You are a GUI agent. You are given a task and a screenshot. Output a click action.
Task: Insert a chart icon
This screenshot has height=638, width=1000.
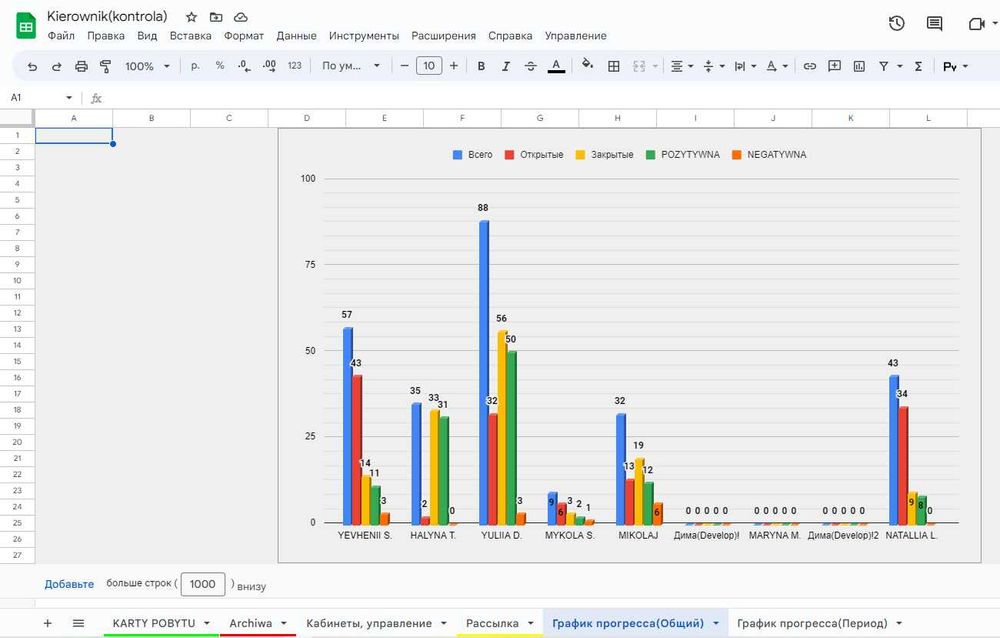pos(859,66)
